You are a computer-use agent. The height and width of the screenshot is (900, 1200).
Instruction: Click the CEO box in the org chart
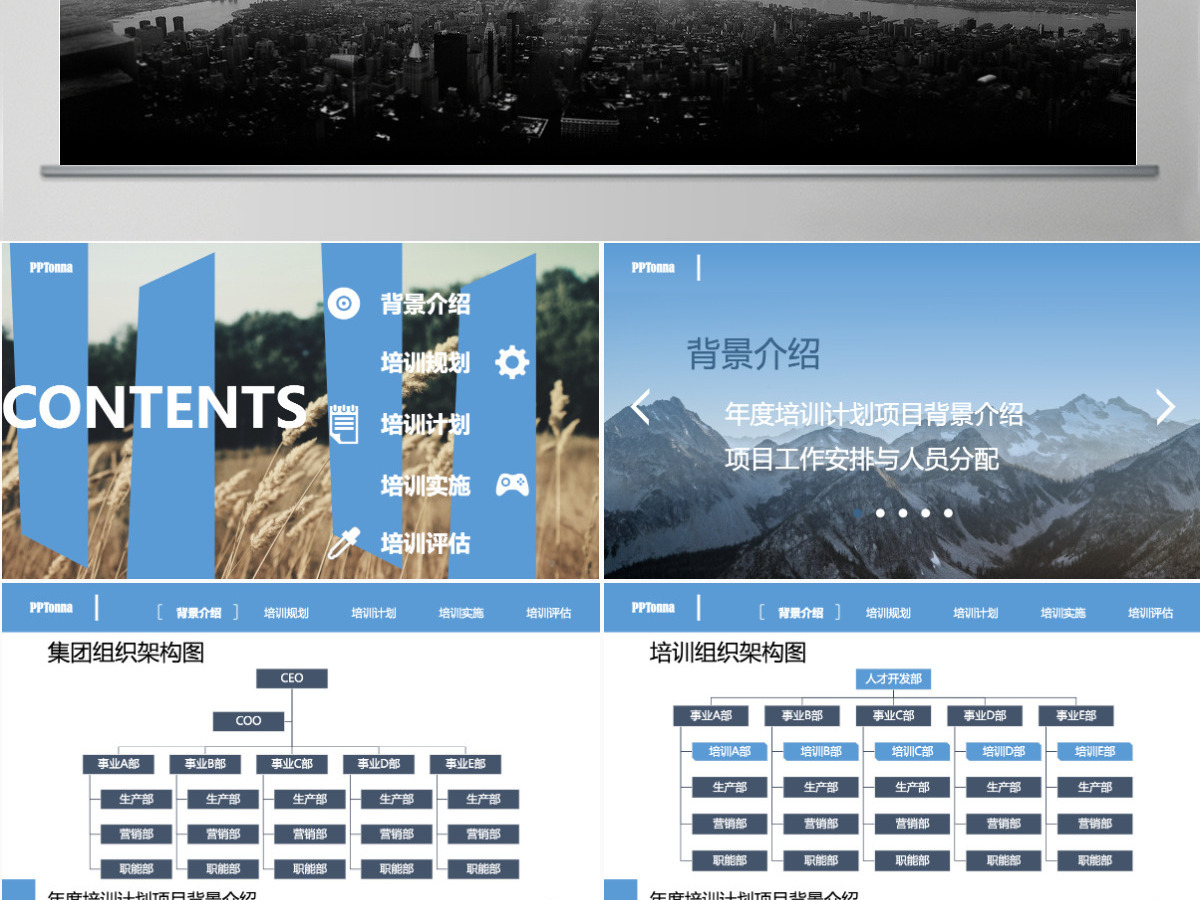click(292, 678)
